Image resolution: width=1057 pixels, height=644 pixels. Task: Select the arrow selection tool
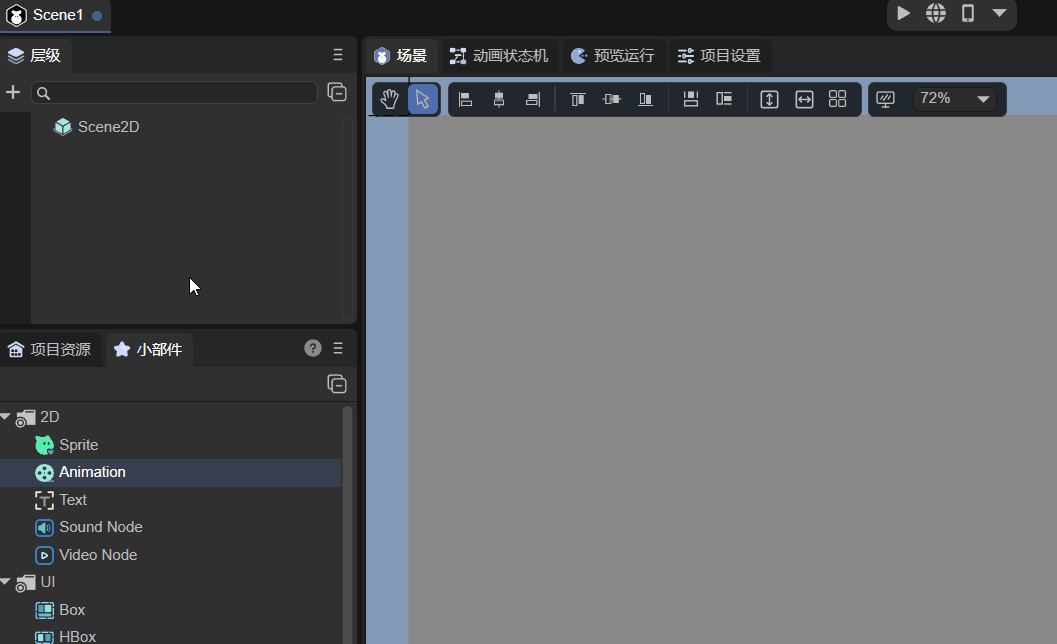click(423, 99)
